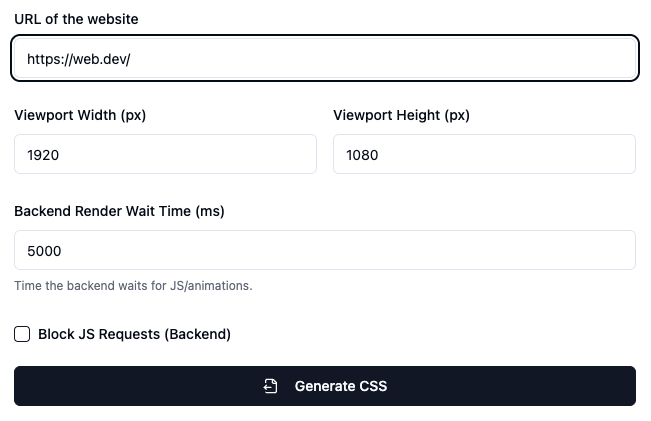Select the Backend Render Wait Time field
Viewport: 651px width, 421px height.
click(x=325, y=250)
